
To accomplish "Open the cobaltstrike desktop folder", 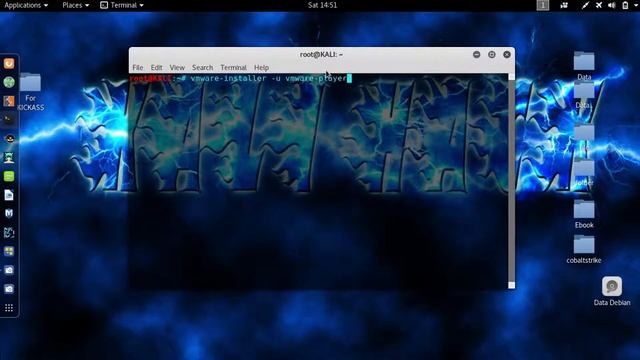I will pos(584,249).
